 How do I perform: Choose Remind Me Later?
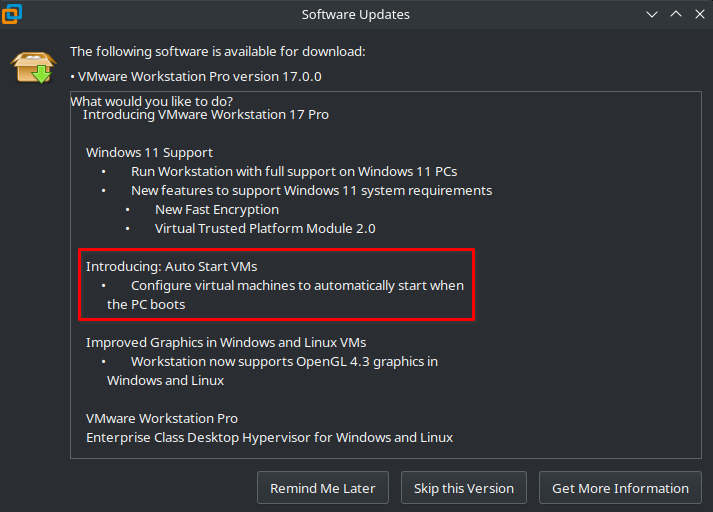coord(323,488)
